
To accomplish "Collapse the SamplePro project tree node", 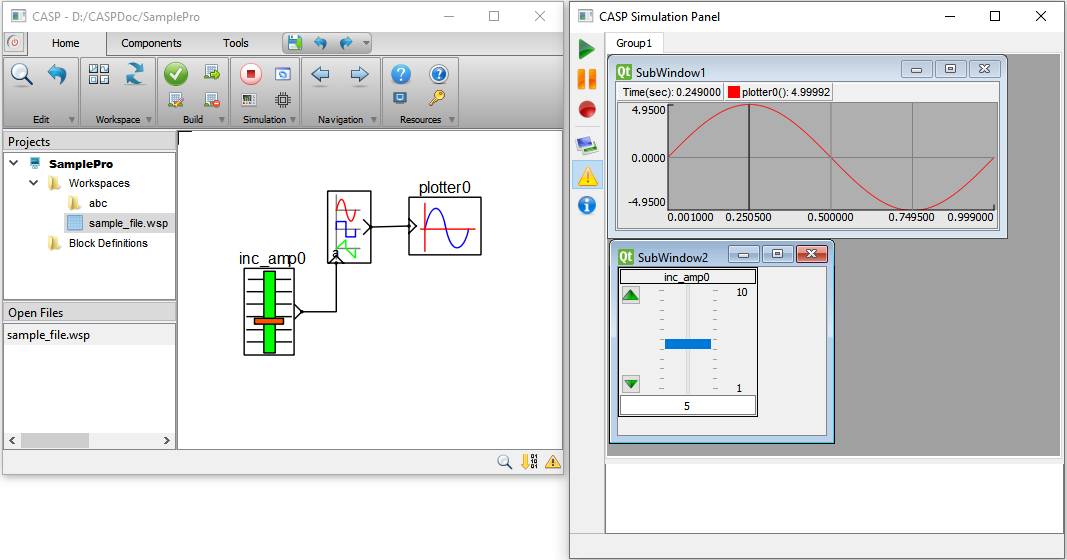I will 14,163.
